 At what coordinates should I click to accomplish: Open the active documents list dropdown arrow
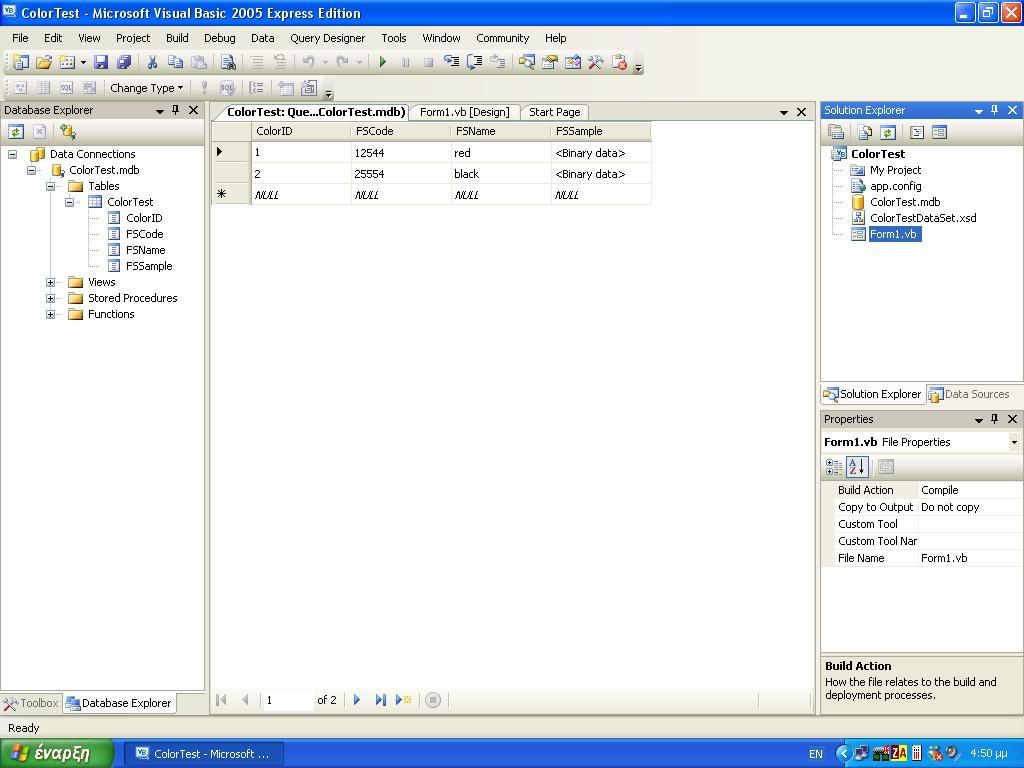[784, 112]
